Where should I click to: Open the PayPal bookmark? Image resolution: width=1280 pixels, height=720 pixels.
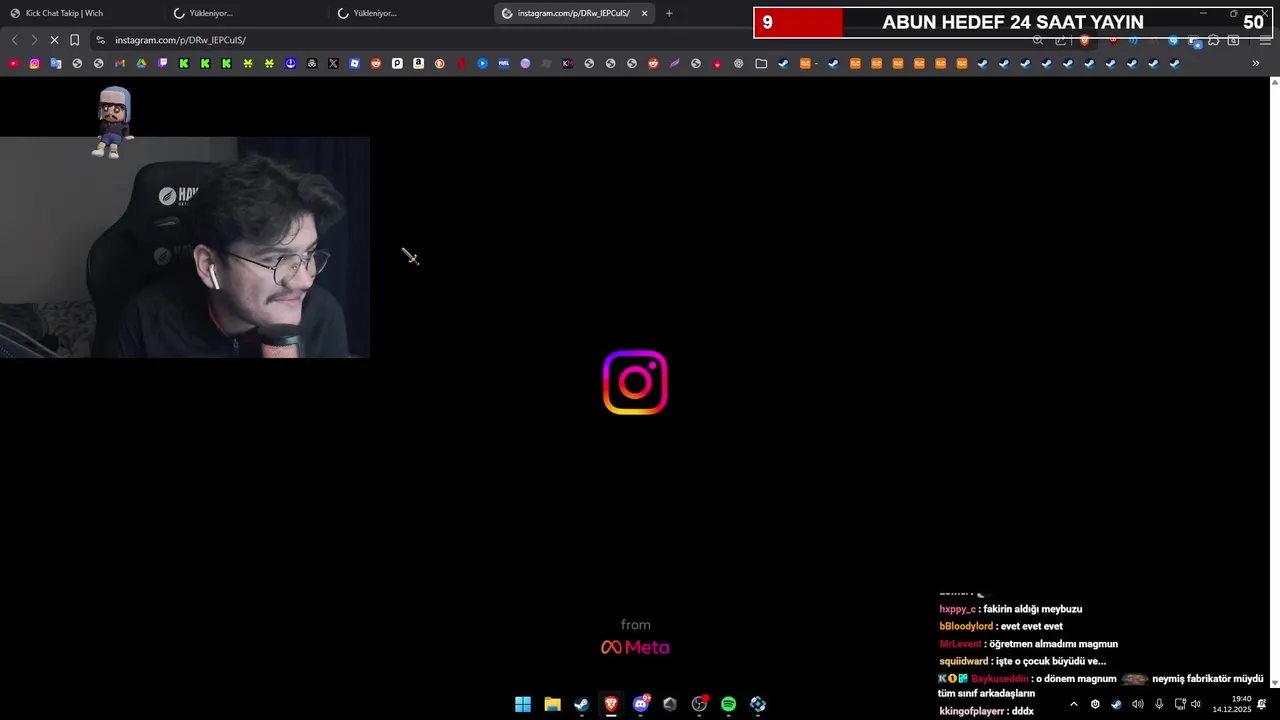397,64
